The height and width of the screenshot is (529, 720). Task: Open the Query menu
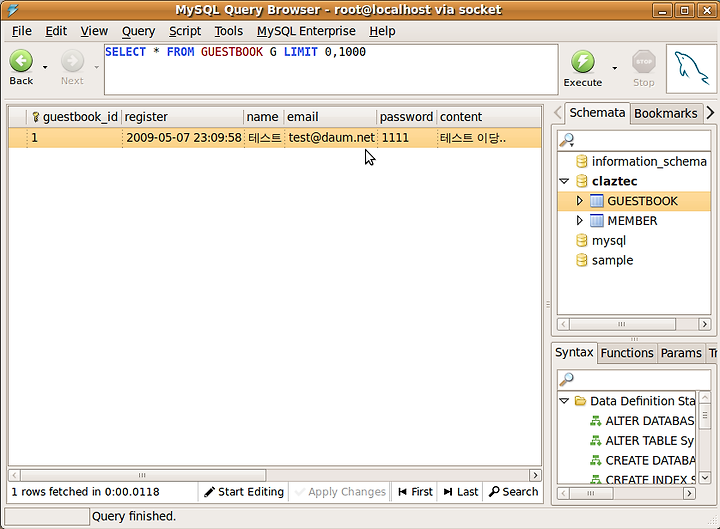tap(138, 31)
